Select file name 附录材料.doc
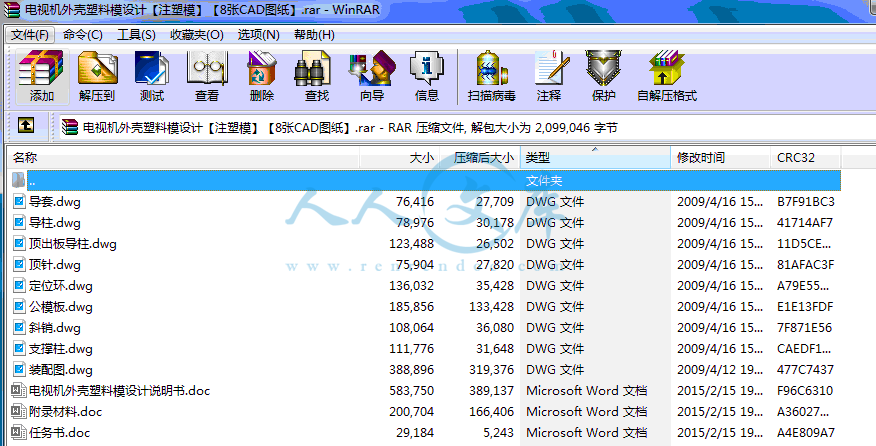Image resolution: width=876 pixels, height=446 pixels. (x=65, y=412)
